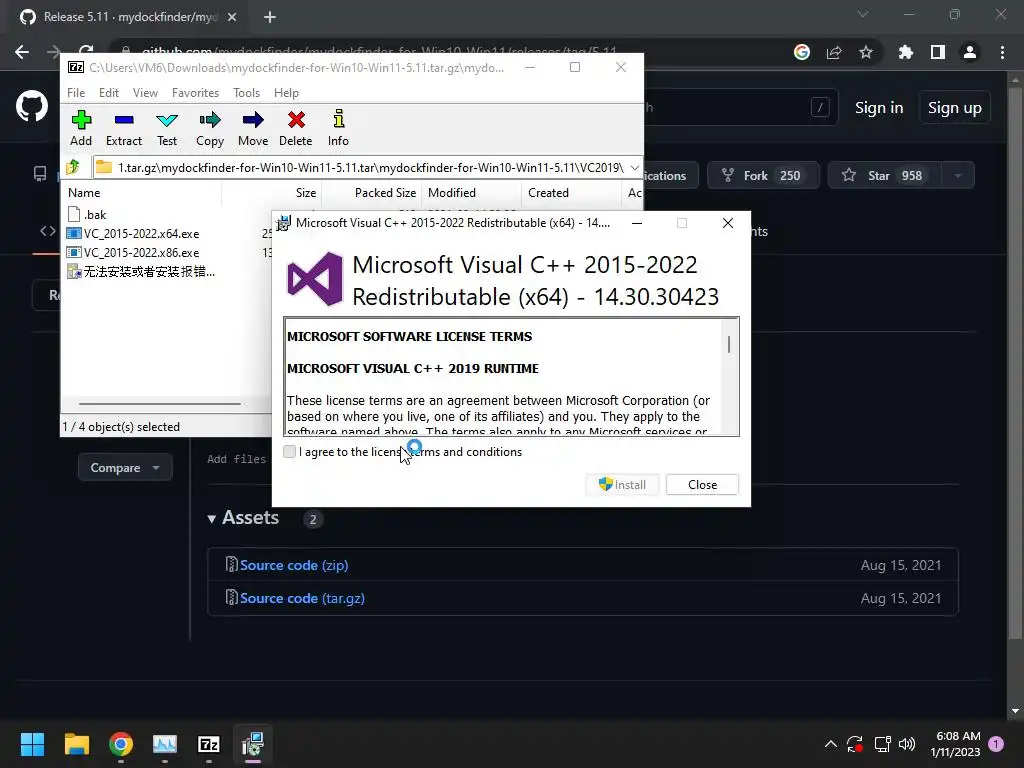Screen dimensions: 1024x768
Task: Click Sign up on GitHub
Action: (x=954, y=108)
